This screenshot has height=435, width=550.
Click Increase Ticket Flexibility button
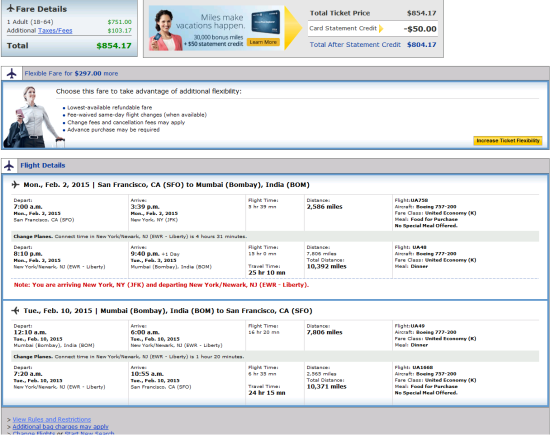(x=508, y=141)
